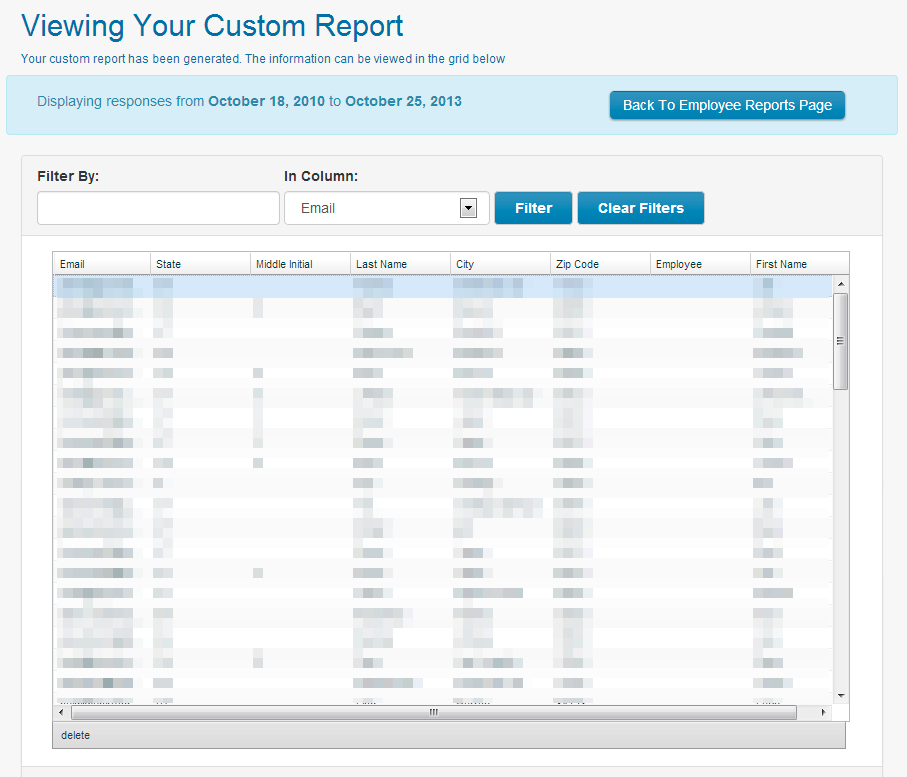Click the delete link below the grid
This screenshot has width=907, height=777.
75,735
